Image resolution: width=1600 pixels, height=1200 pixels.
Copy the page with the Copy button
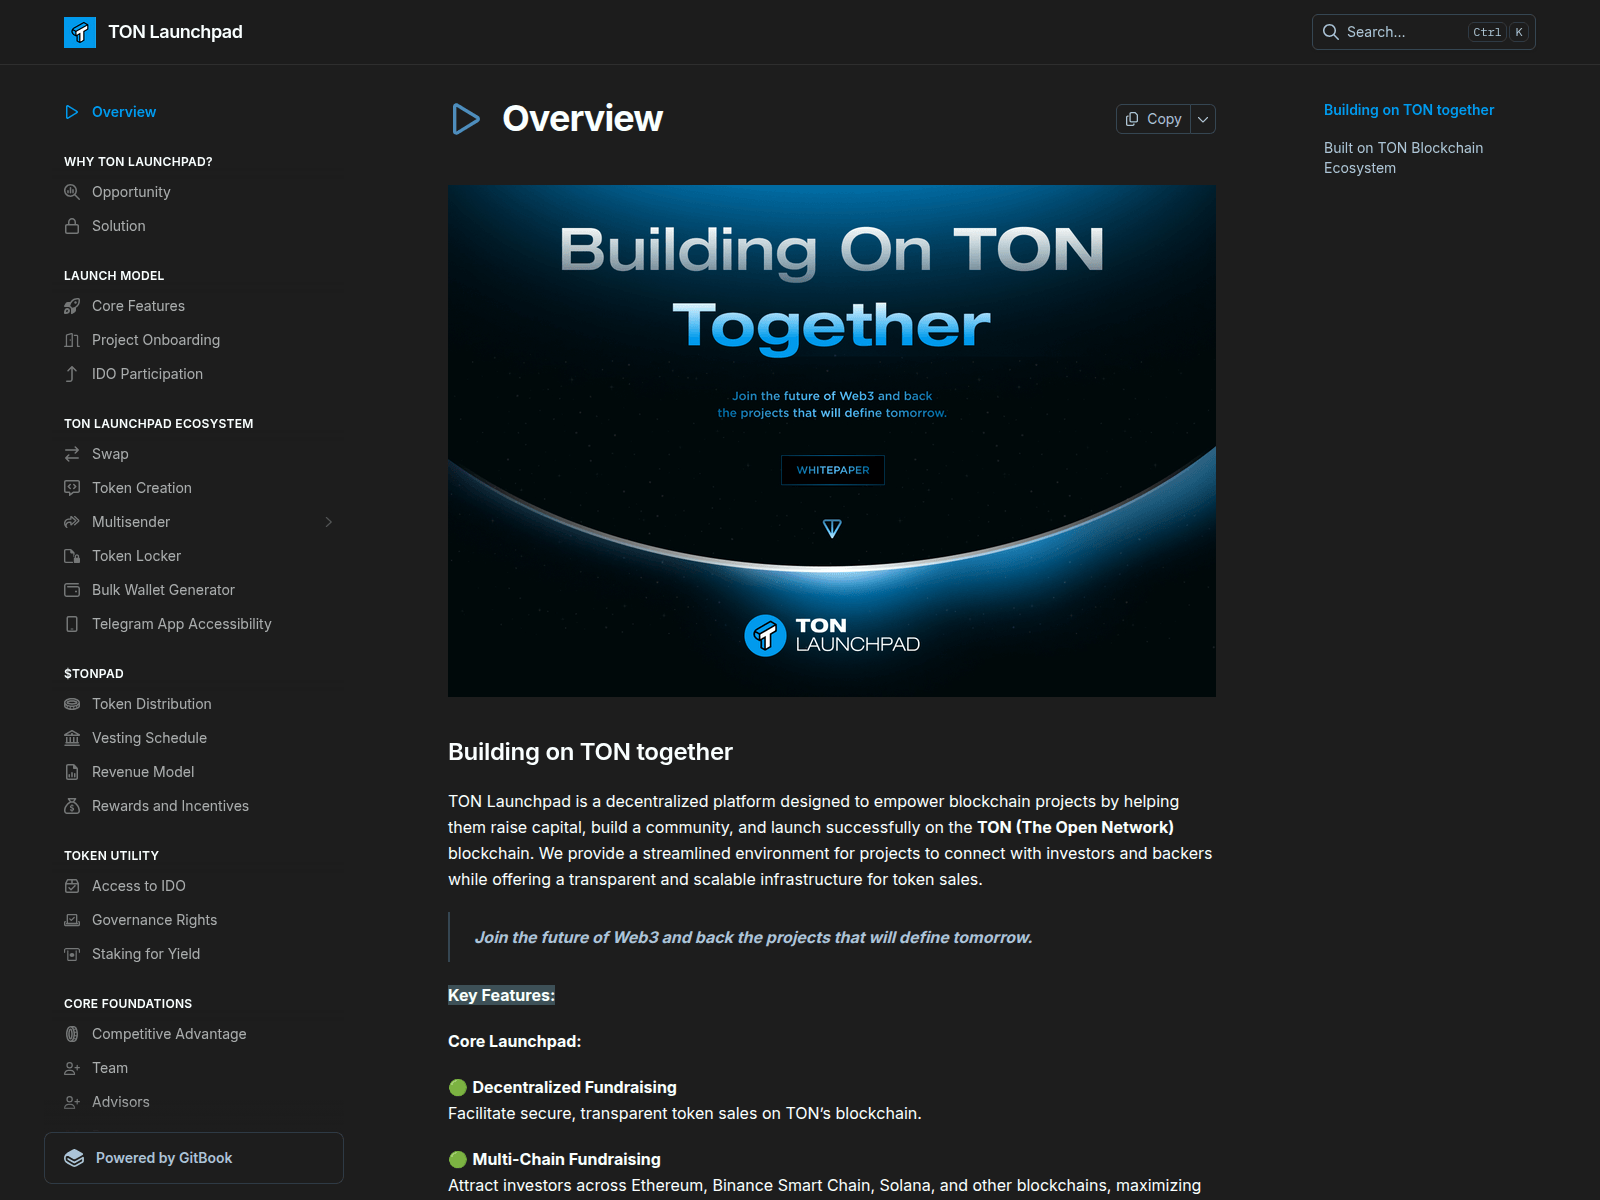[x=1153, y=119]
